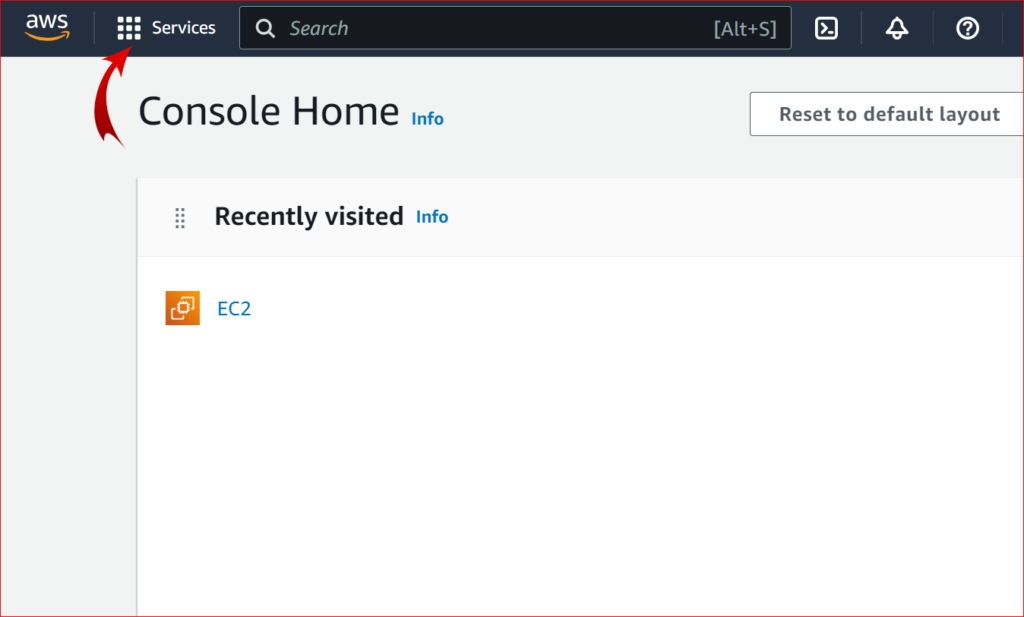The width and height of the screenshot is (1024, 617).
Task: Click the orange EC2 service icon
Action: pos(182,308)
